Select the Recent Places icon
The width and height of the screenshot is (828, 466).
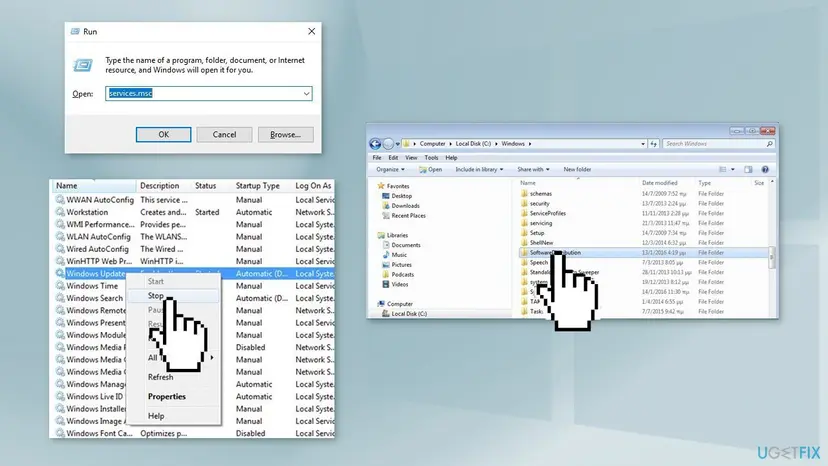point(385,216)
